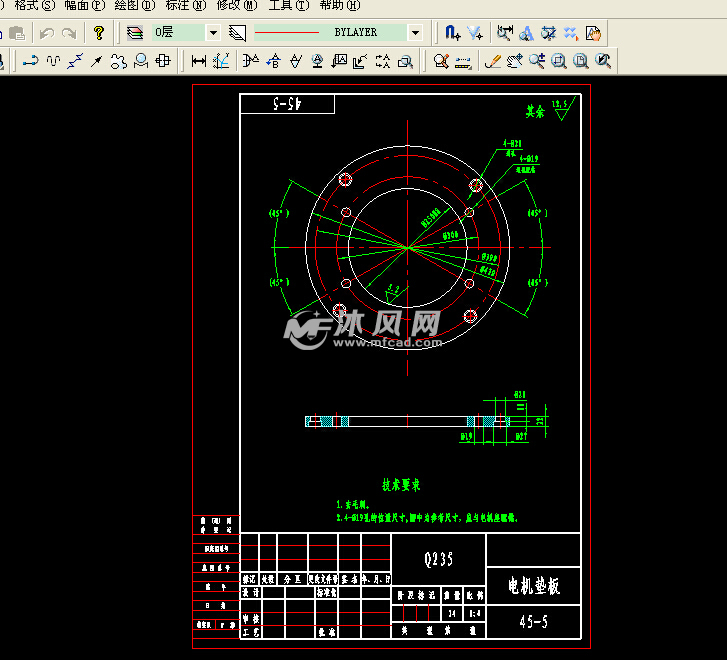Select the datum symbol A on stand icon

[318, 61]
